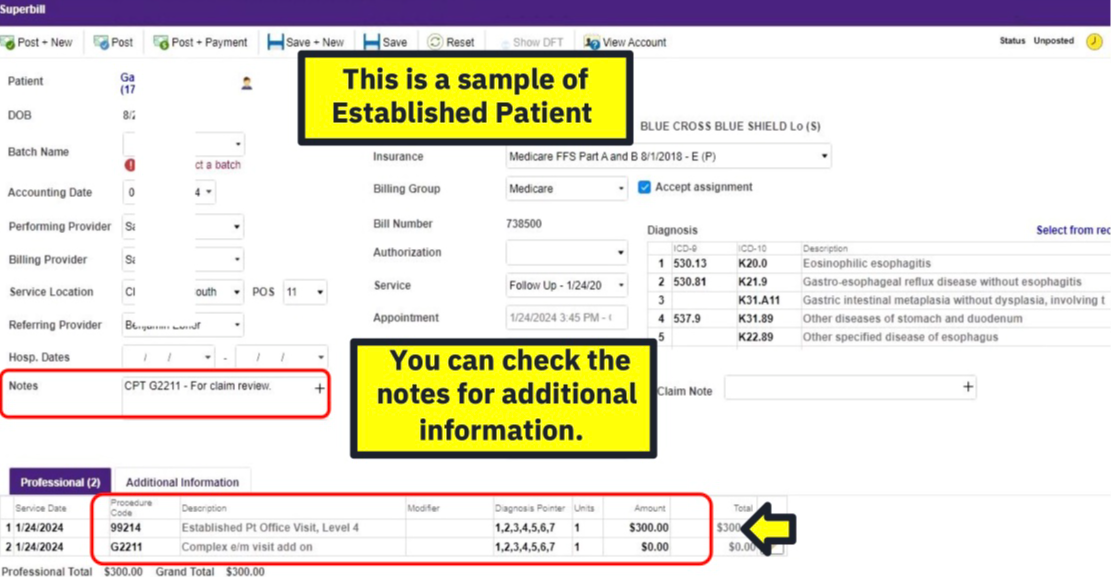Select procedure code G2211
This screenshot has width=1111, height=577.
point(126,547)
